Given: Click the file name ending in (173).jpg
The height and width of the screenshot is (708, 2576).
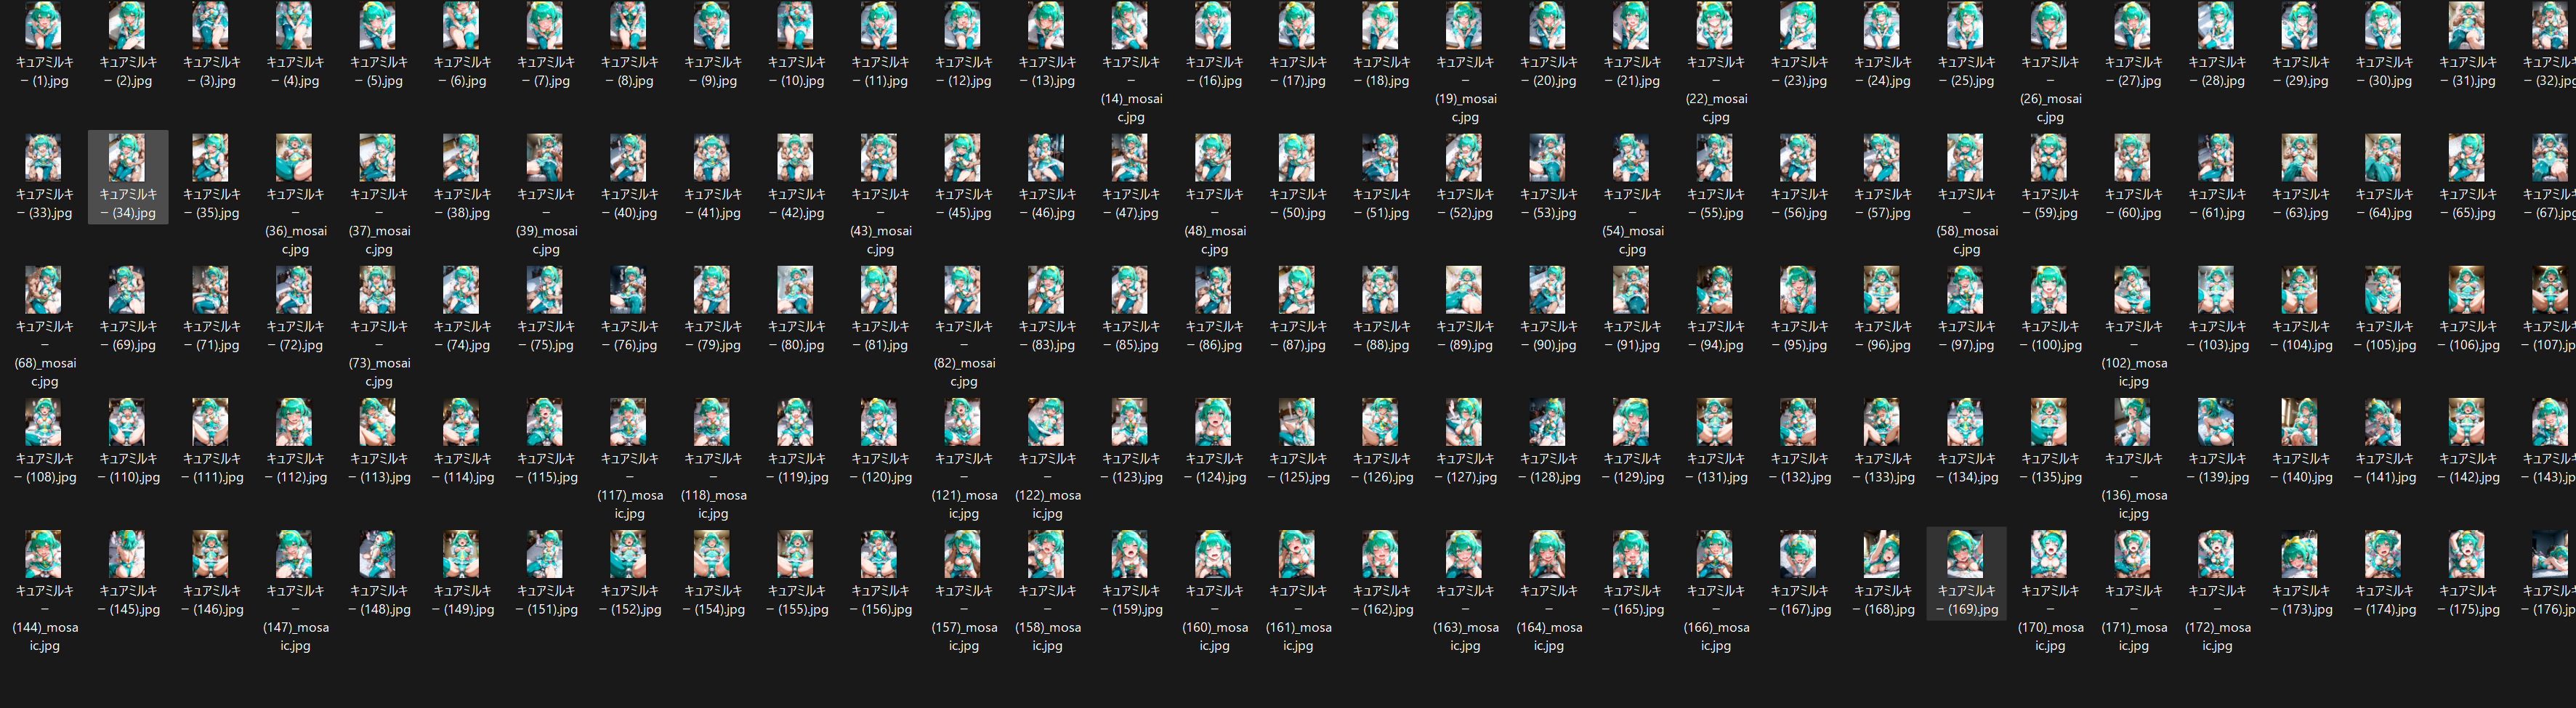Looking at the screenshot, I should tap(2300, 599).
